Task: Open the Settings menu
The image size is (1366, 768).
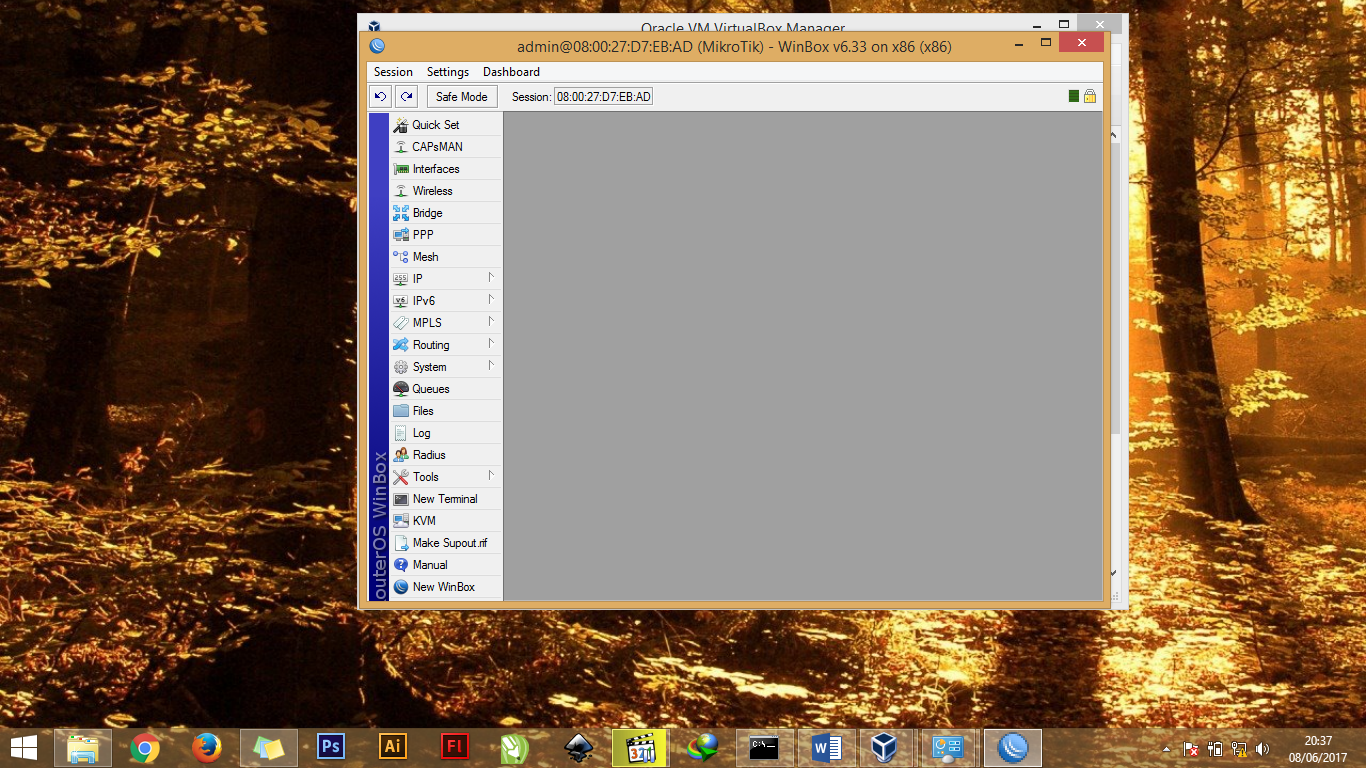Action: (x=448, y=72)
